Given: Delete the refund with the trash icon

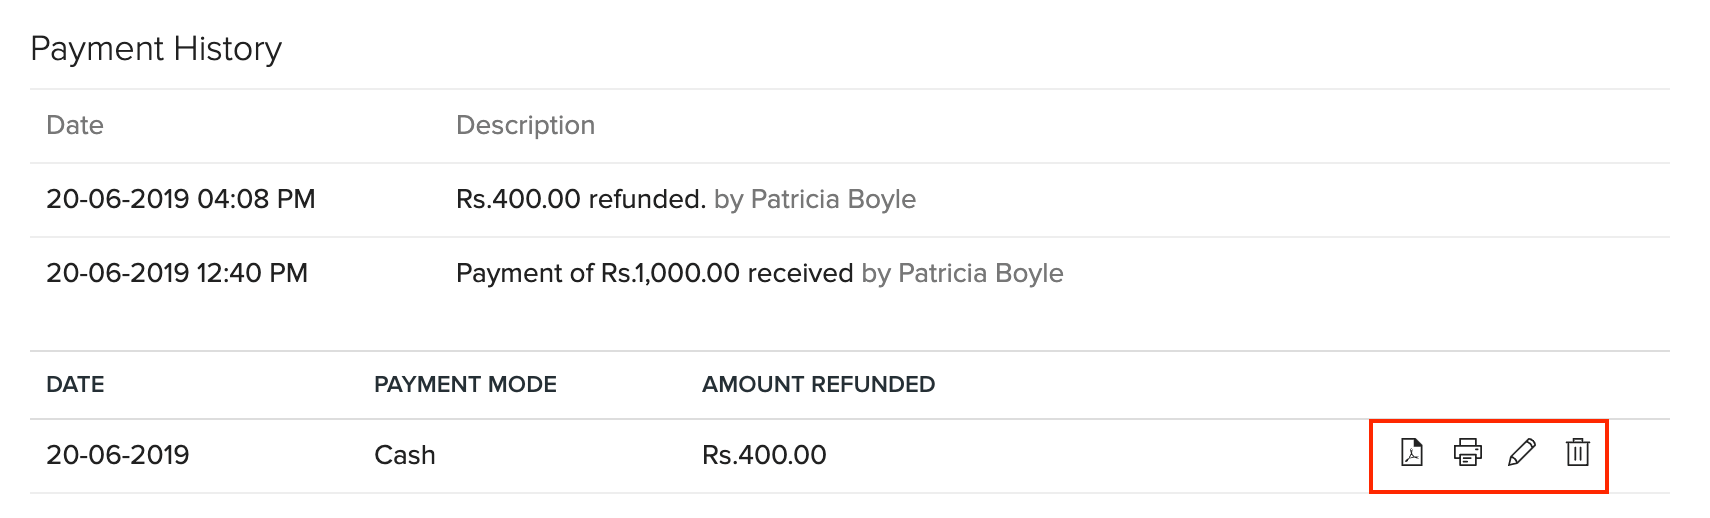Looking at the screenshot, I should pos(1577,453).
